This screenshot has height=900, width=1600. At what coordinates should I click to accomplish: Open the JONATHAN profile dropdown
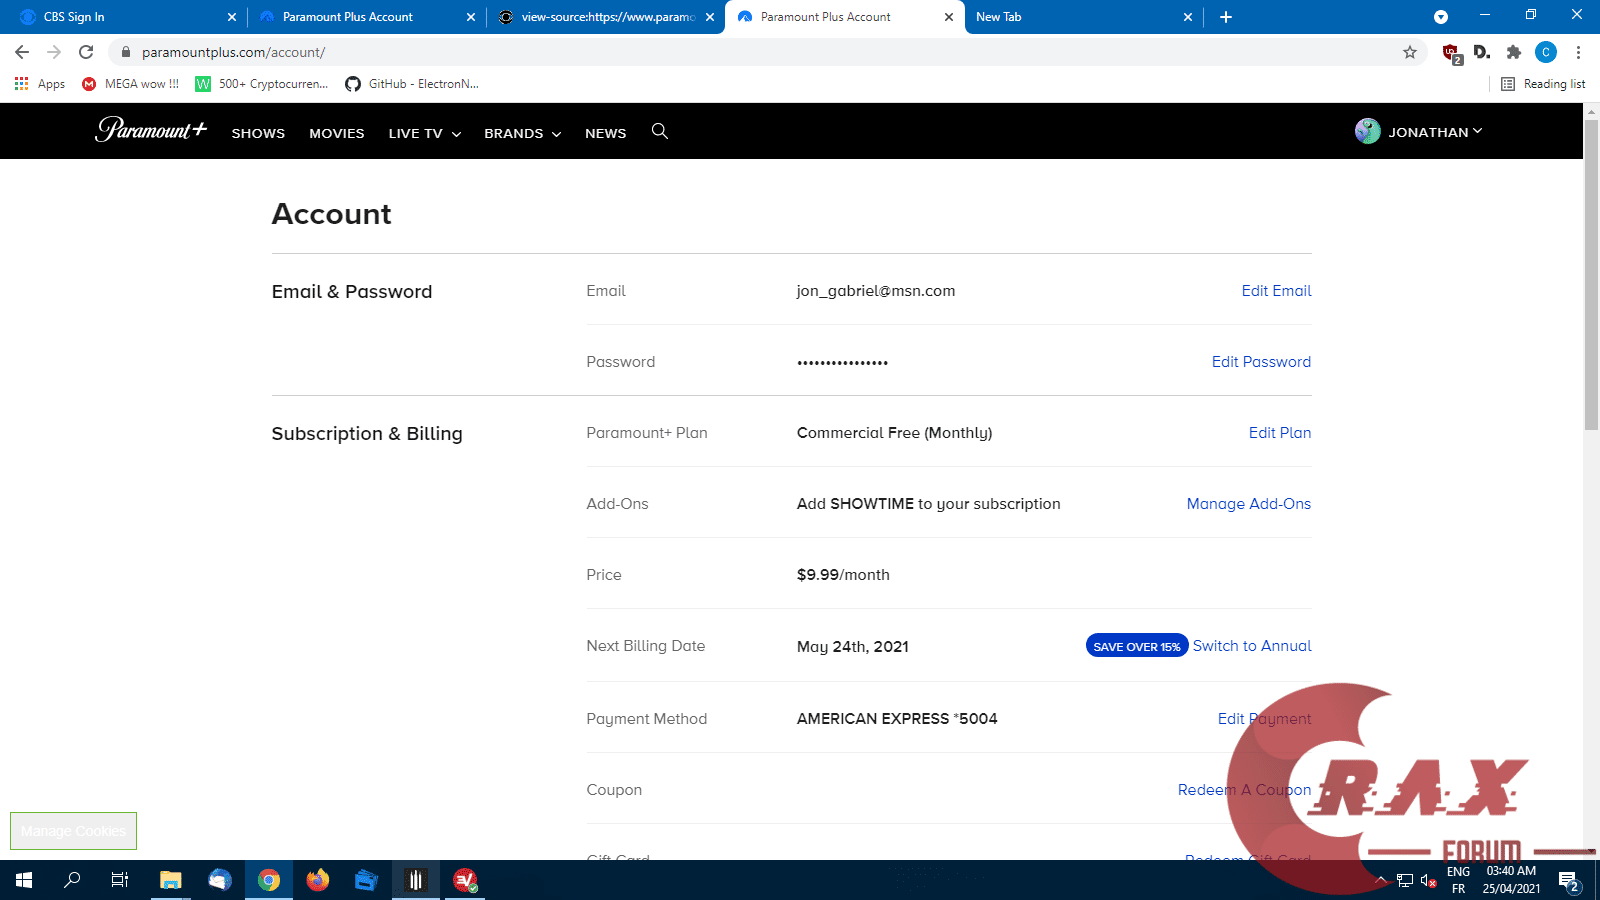[x=1420, y=132]
